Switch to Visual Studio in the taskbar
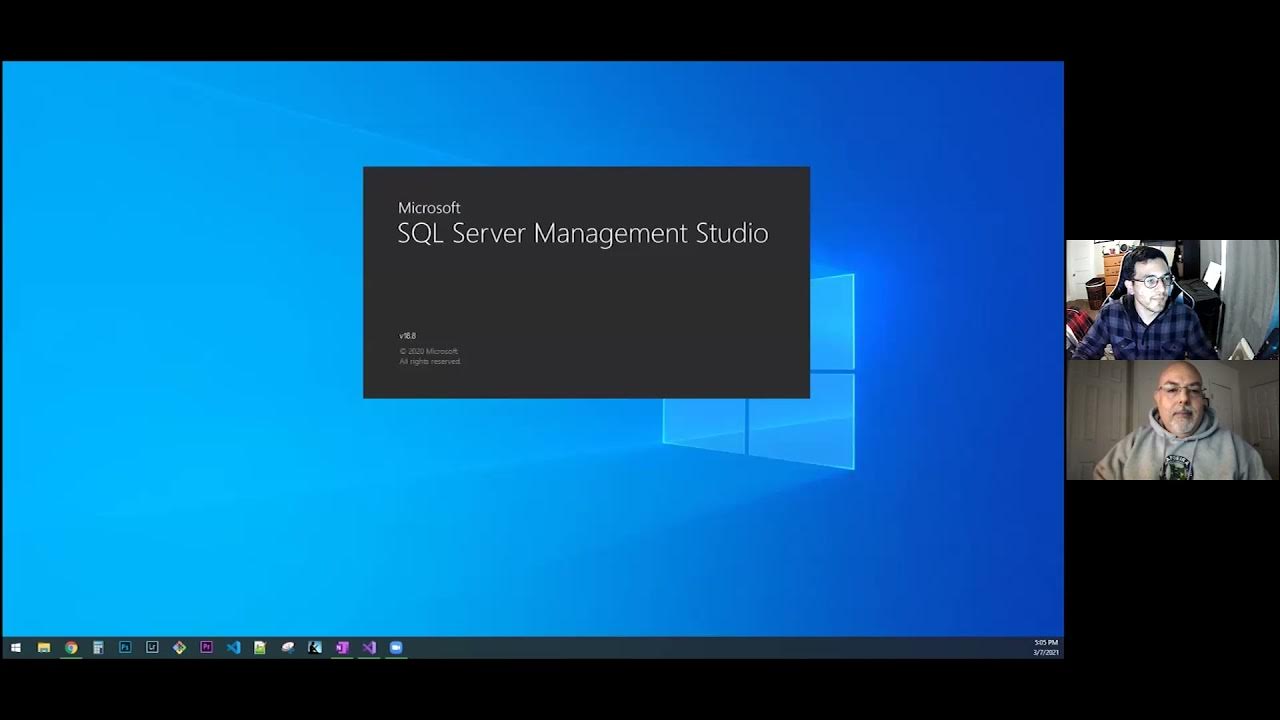This screenshot has width=1280, height=720. pos(369,648)
